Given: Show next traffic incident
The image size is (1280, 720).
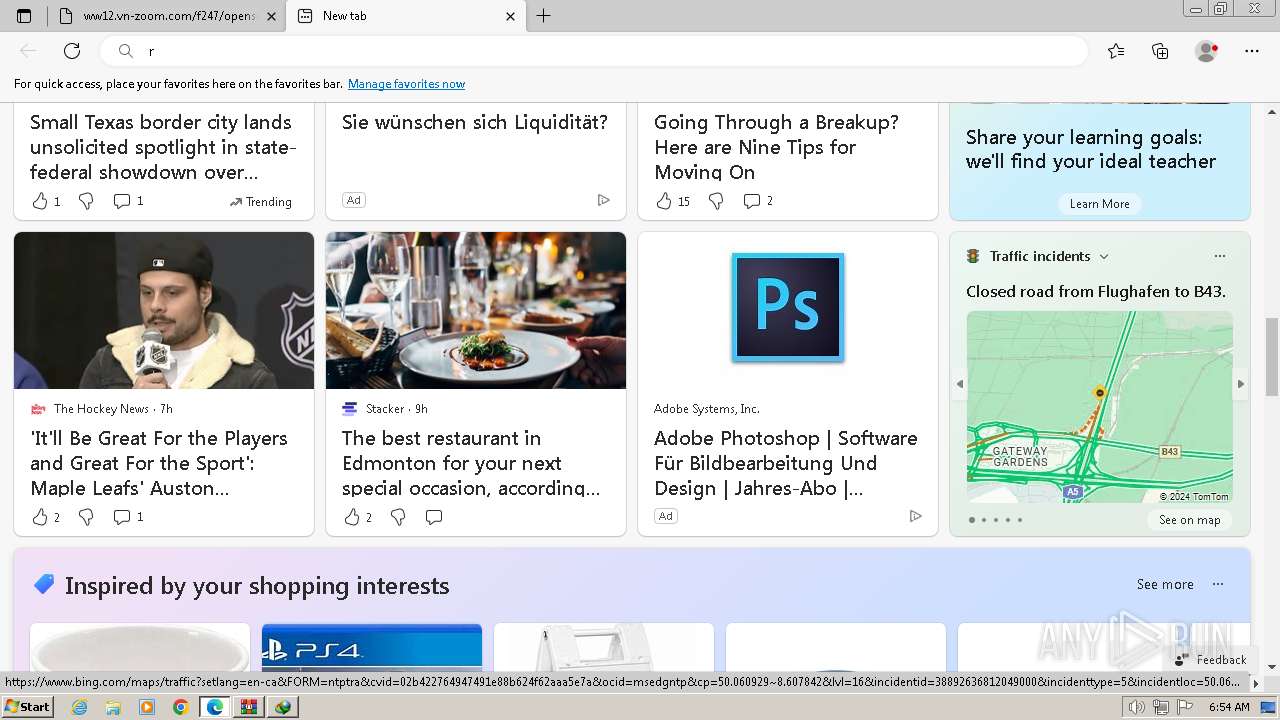Looking at the screenshot, I should coord(1241,384).
